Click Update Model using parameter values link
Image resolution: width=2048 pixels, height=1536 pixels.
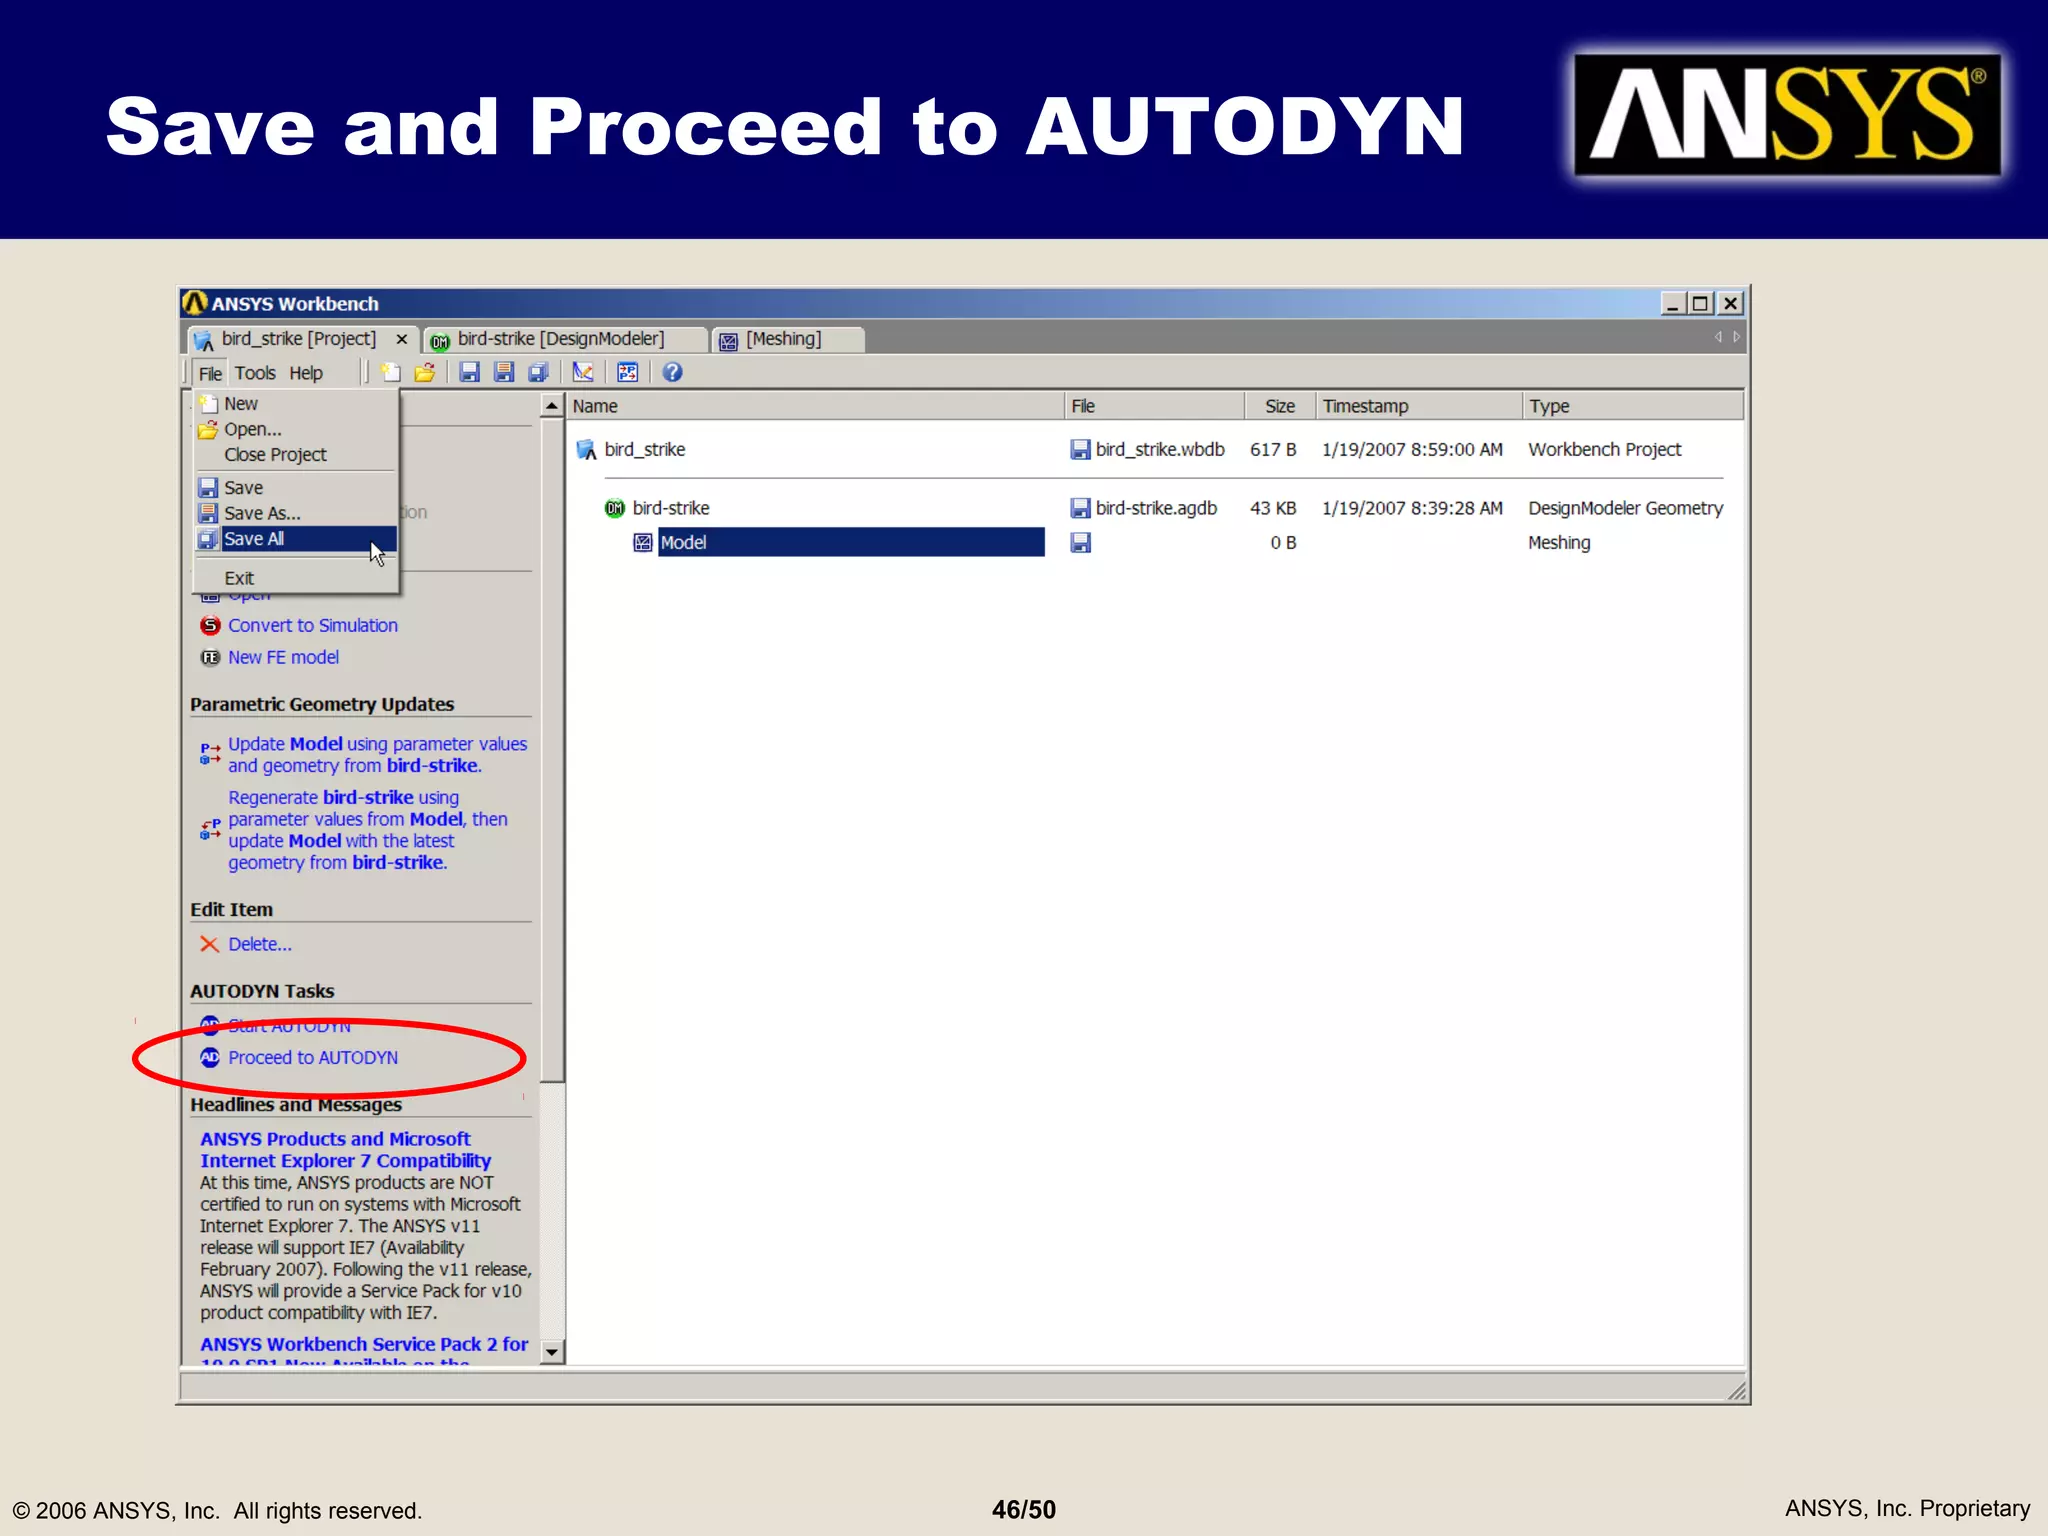(x=377, y=755)
